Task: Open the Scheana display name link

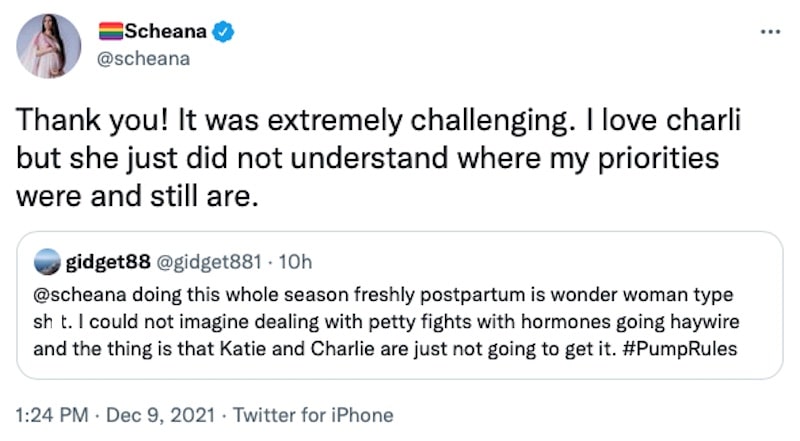Action: pyautogui.click(x=166, y=32)
